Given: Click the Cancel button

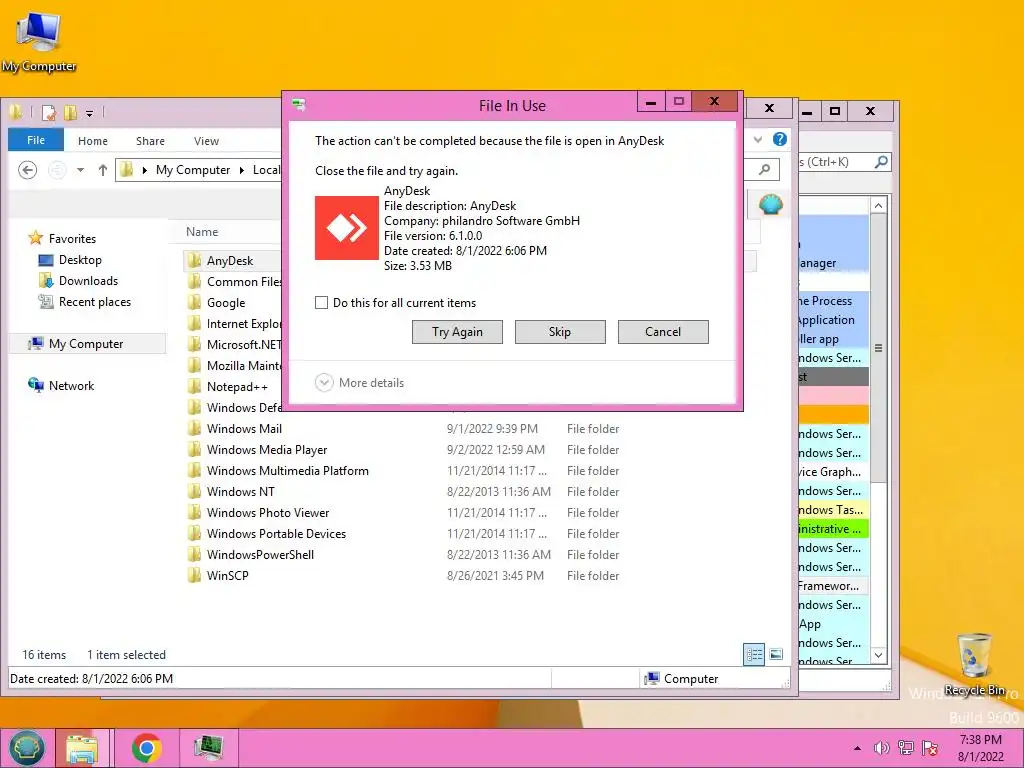Looking at the screenshot, I should (x=663, y=332).
